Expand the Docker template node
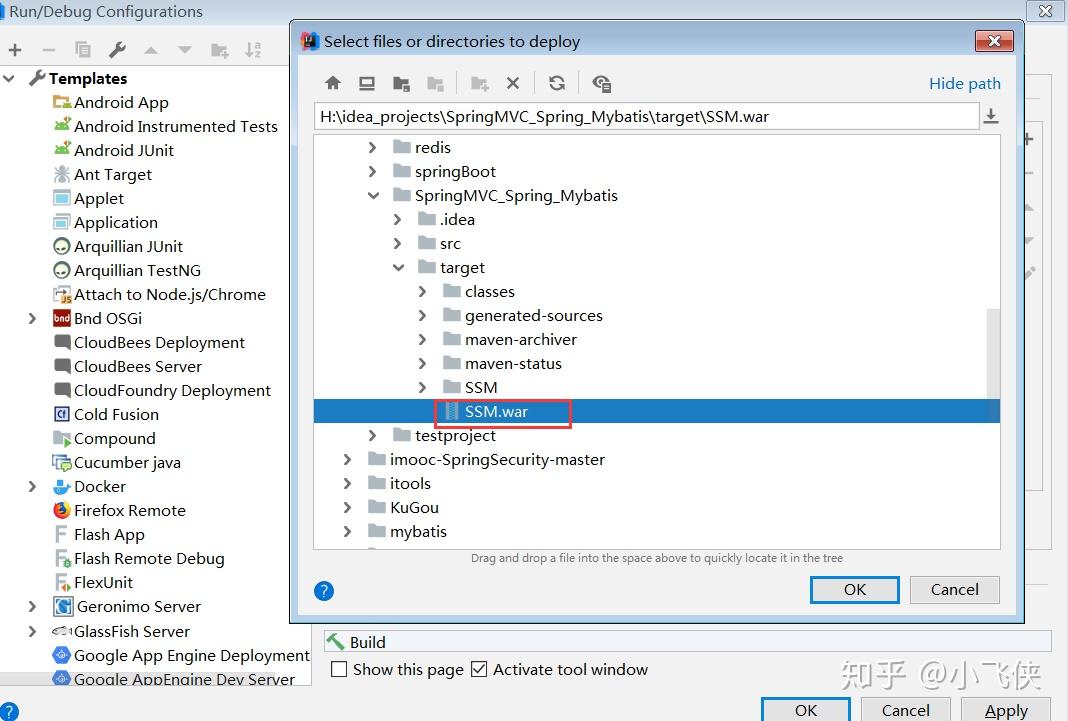The height and width of the screenshot is (721, 1068). point(32,487)
